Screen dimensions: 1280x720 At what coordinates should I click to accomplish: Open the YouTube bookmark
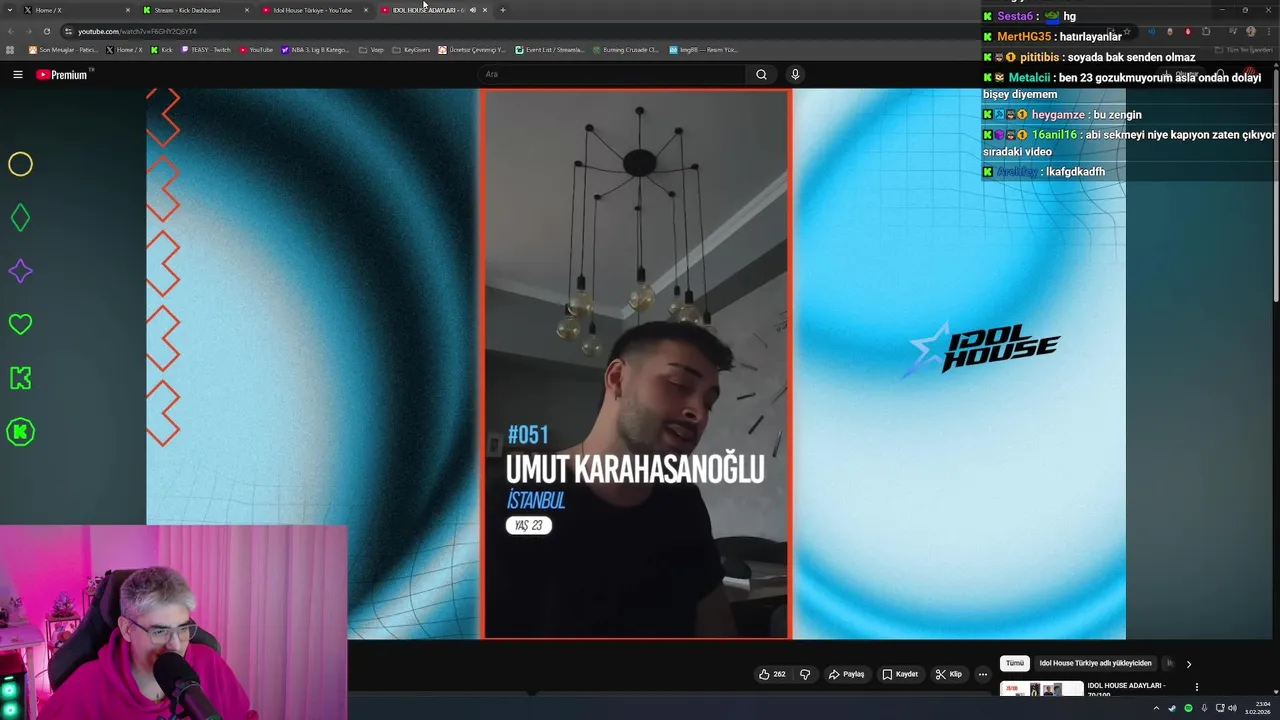coord(256,50)
